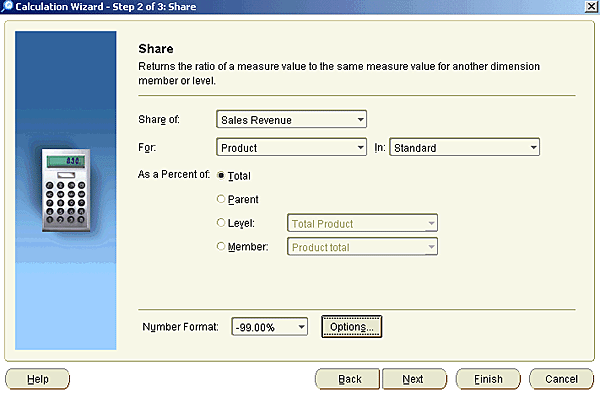Cancel the Calculation Wizard
The width and height of the screenshot is (600, 397).
[561, 379]
